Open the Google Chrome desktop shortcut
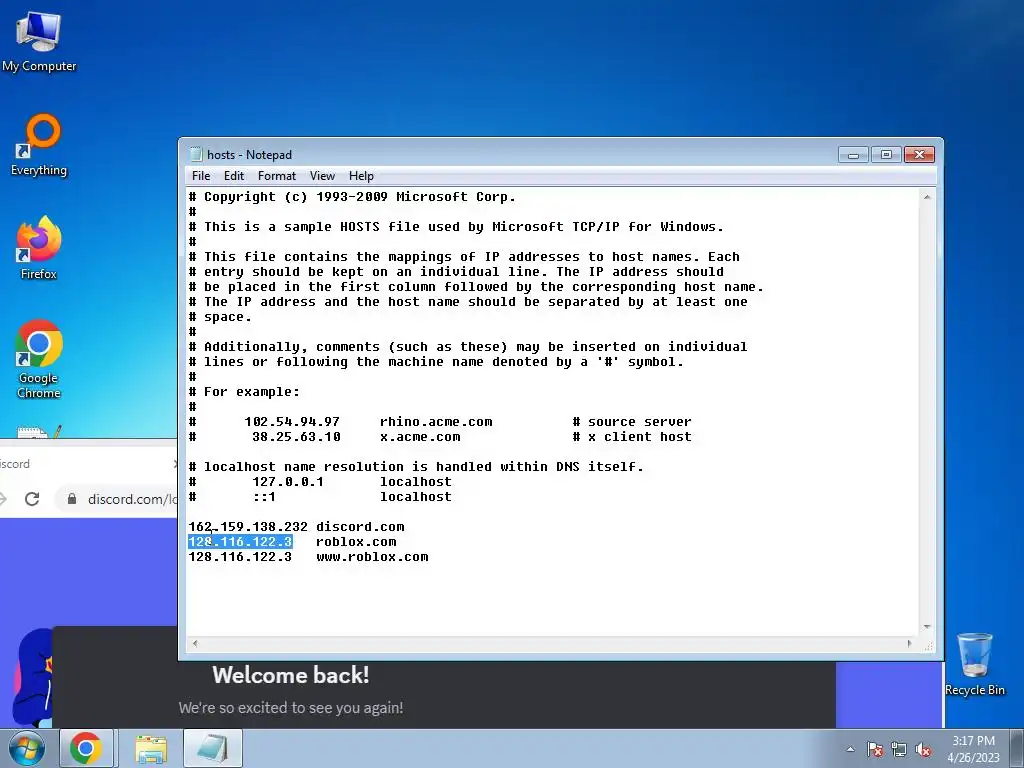Image resolution: width=1024 pixels, height=768 pixels. [39, 359]
